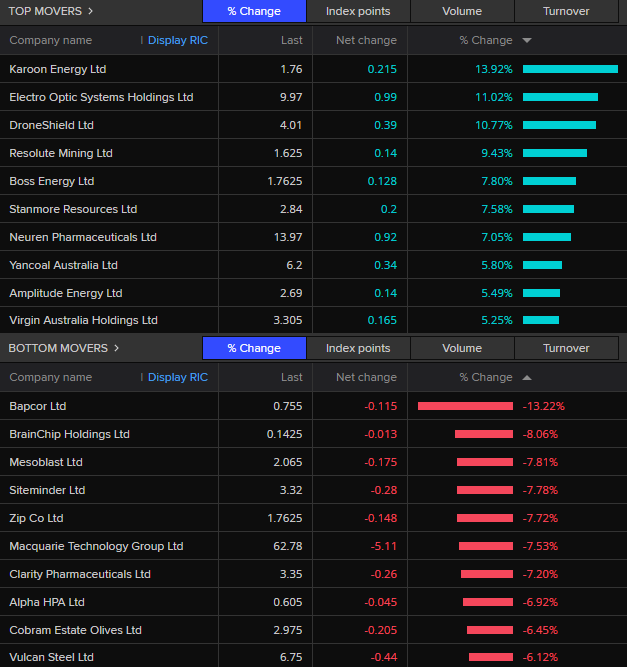
Task: Click the descending sort arrow in Top Movers
Action: click(x=527, y=41)
